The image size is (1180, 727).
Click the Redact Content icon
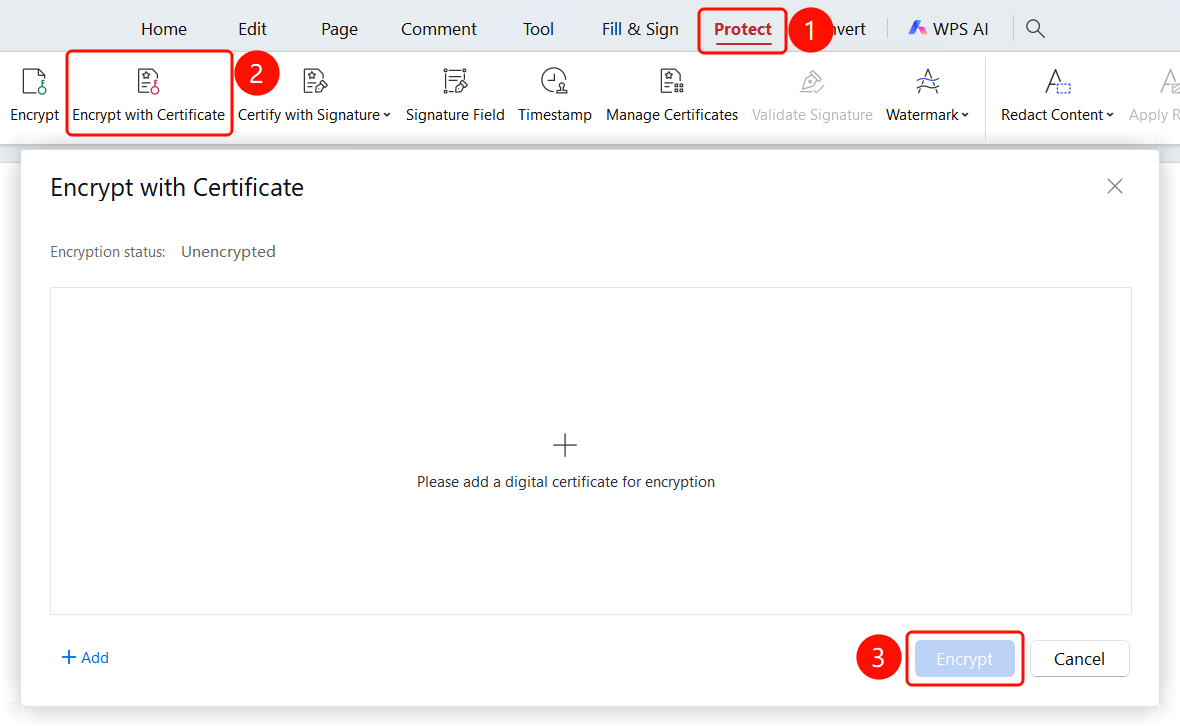tap(1057, 81)
